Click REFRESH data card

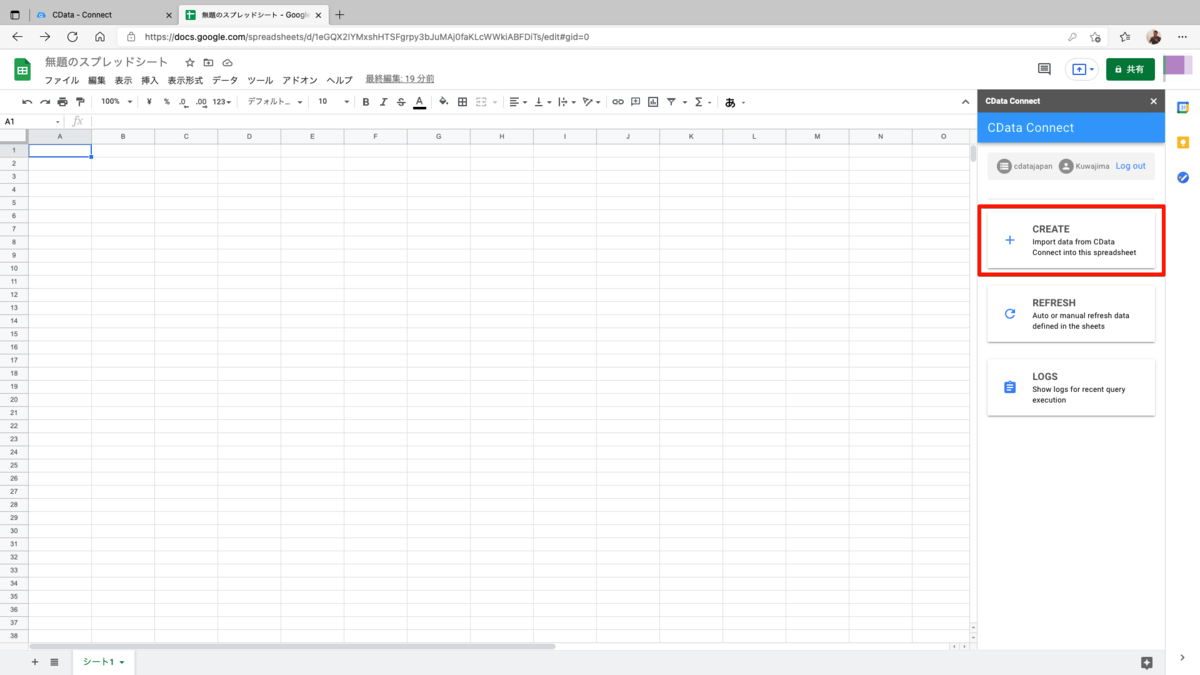(1071, 314)
